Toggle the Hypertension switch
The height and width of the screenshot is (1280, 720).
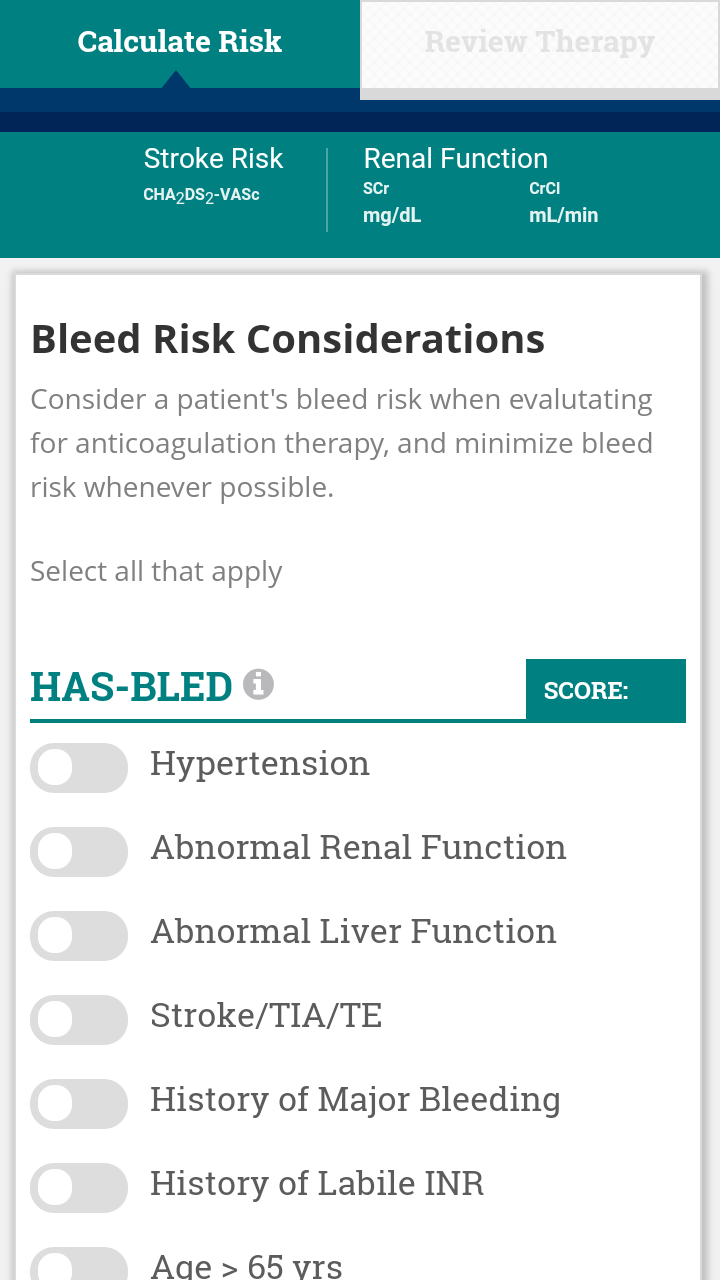pyautogui.click(x=79, y=768)
